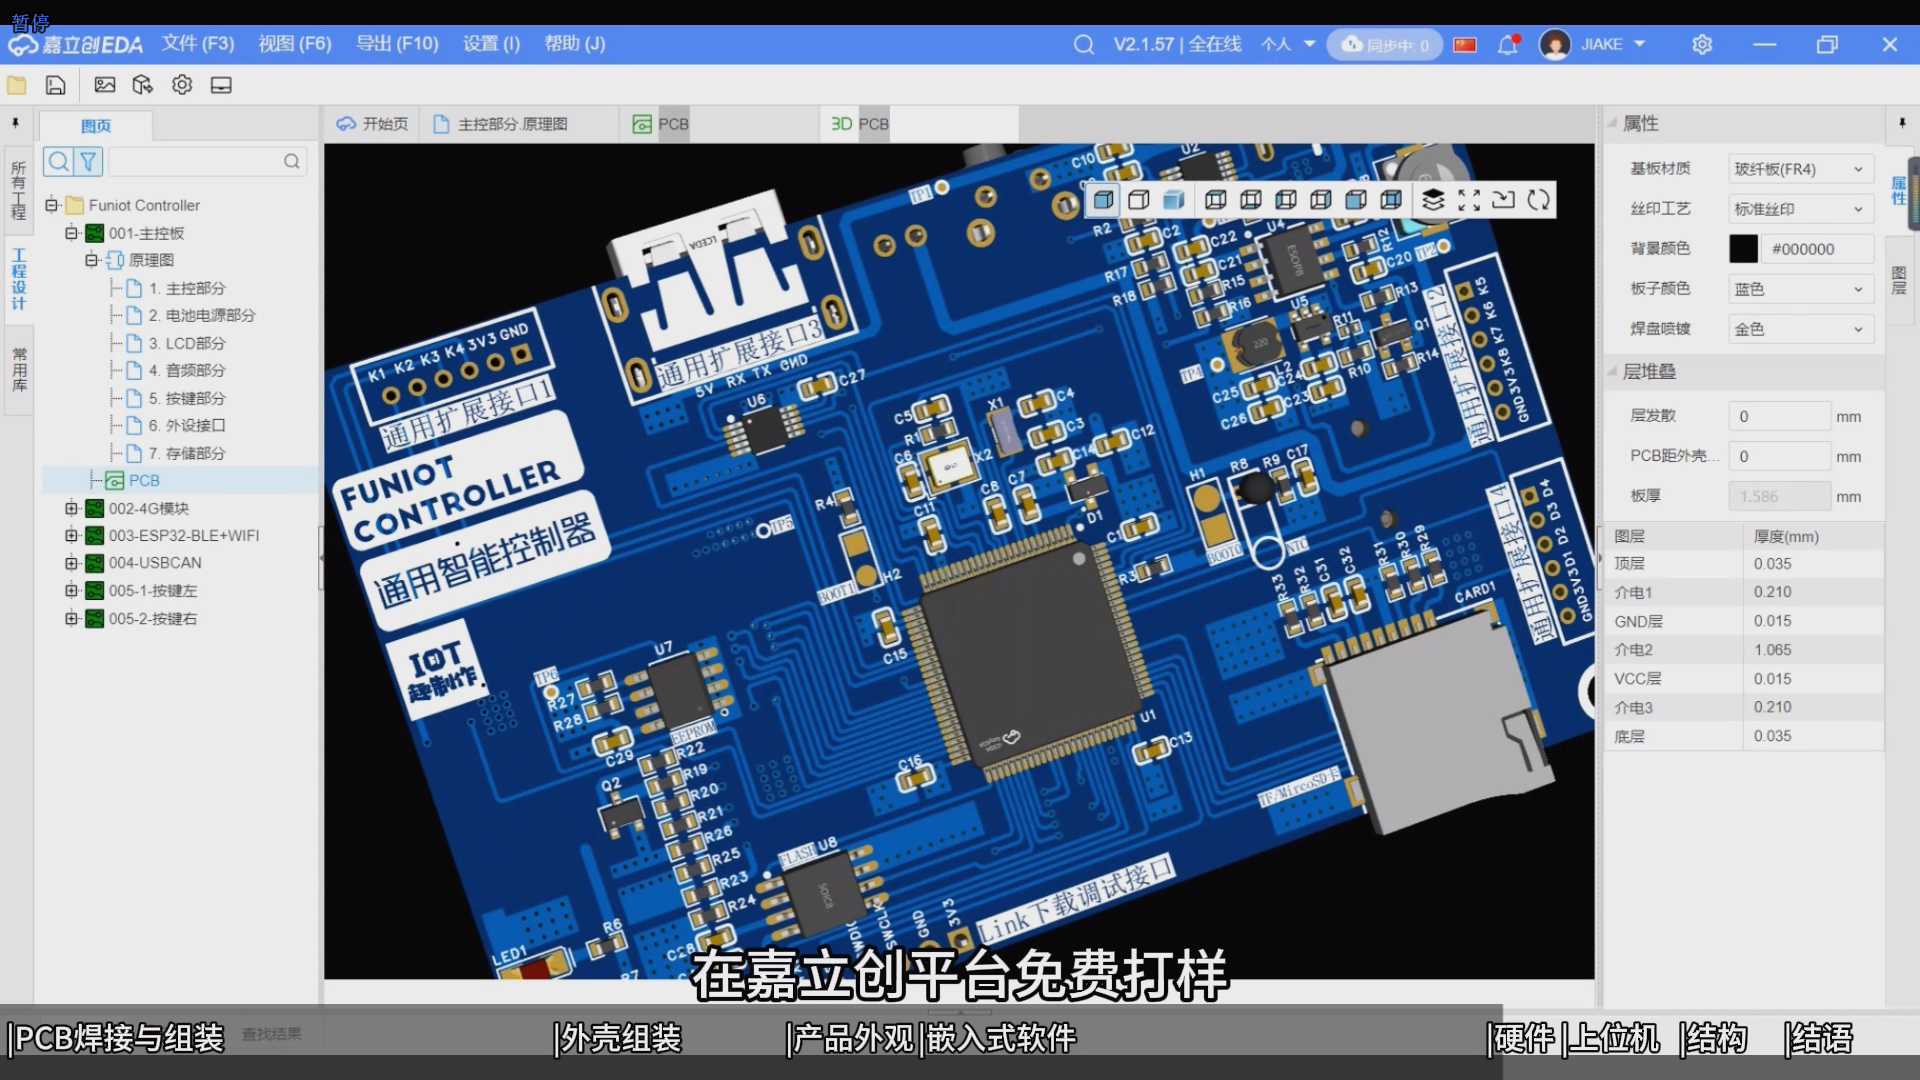Click the export arrow tray icon in 3D toolbar
This screenshot has width=1920, height=1080.
click(1503, 200)
